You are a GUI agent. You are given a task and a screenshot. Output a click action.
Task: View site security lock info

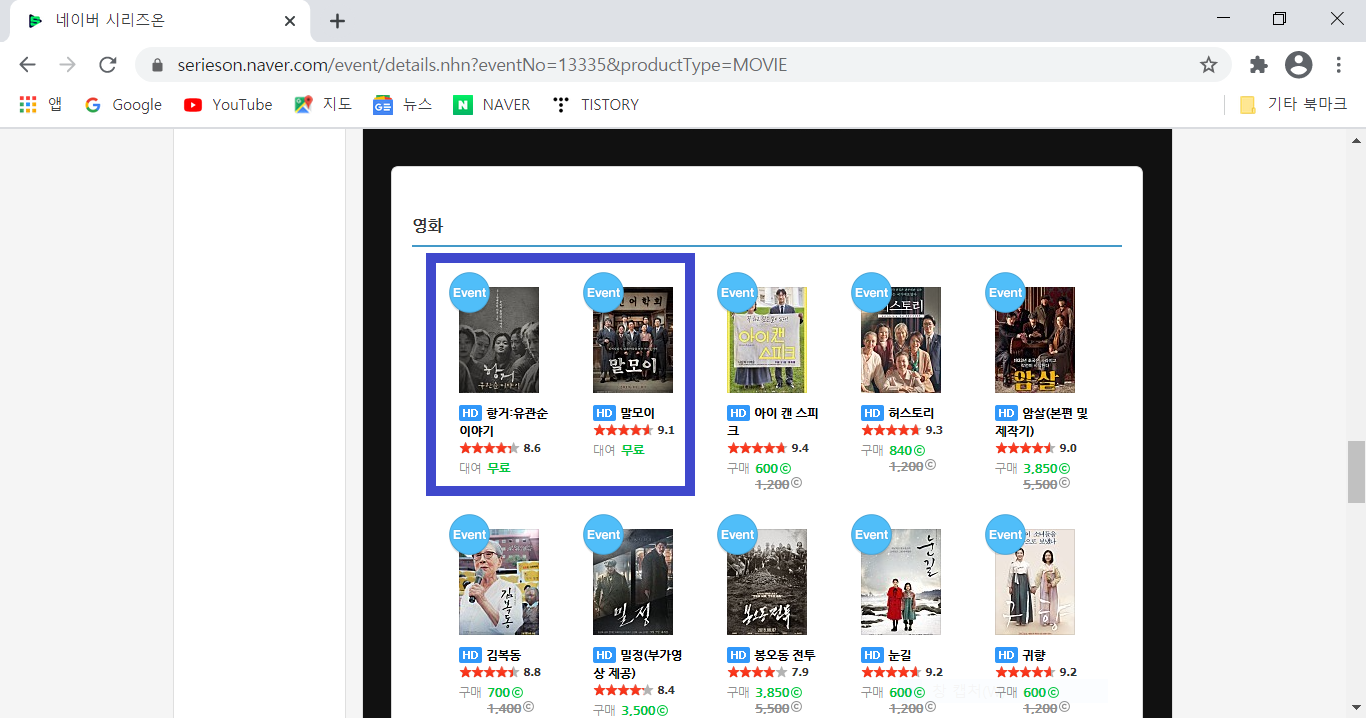tap(156, 65)
